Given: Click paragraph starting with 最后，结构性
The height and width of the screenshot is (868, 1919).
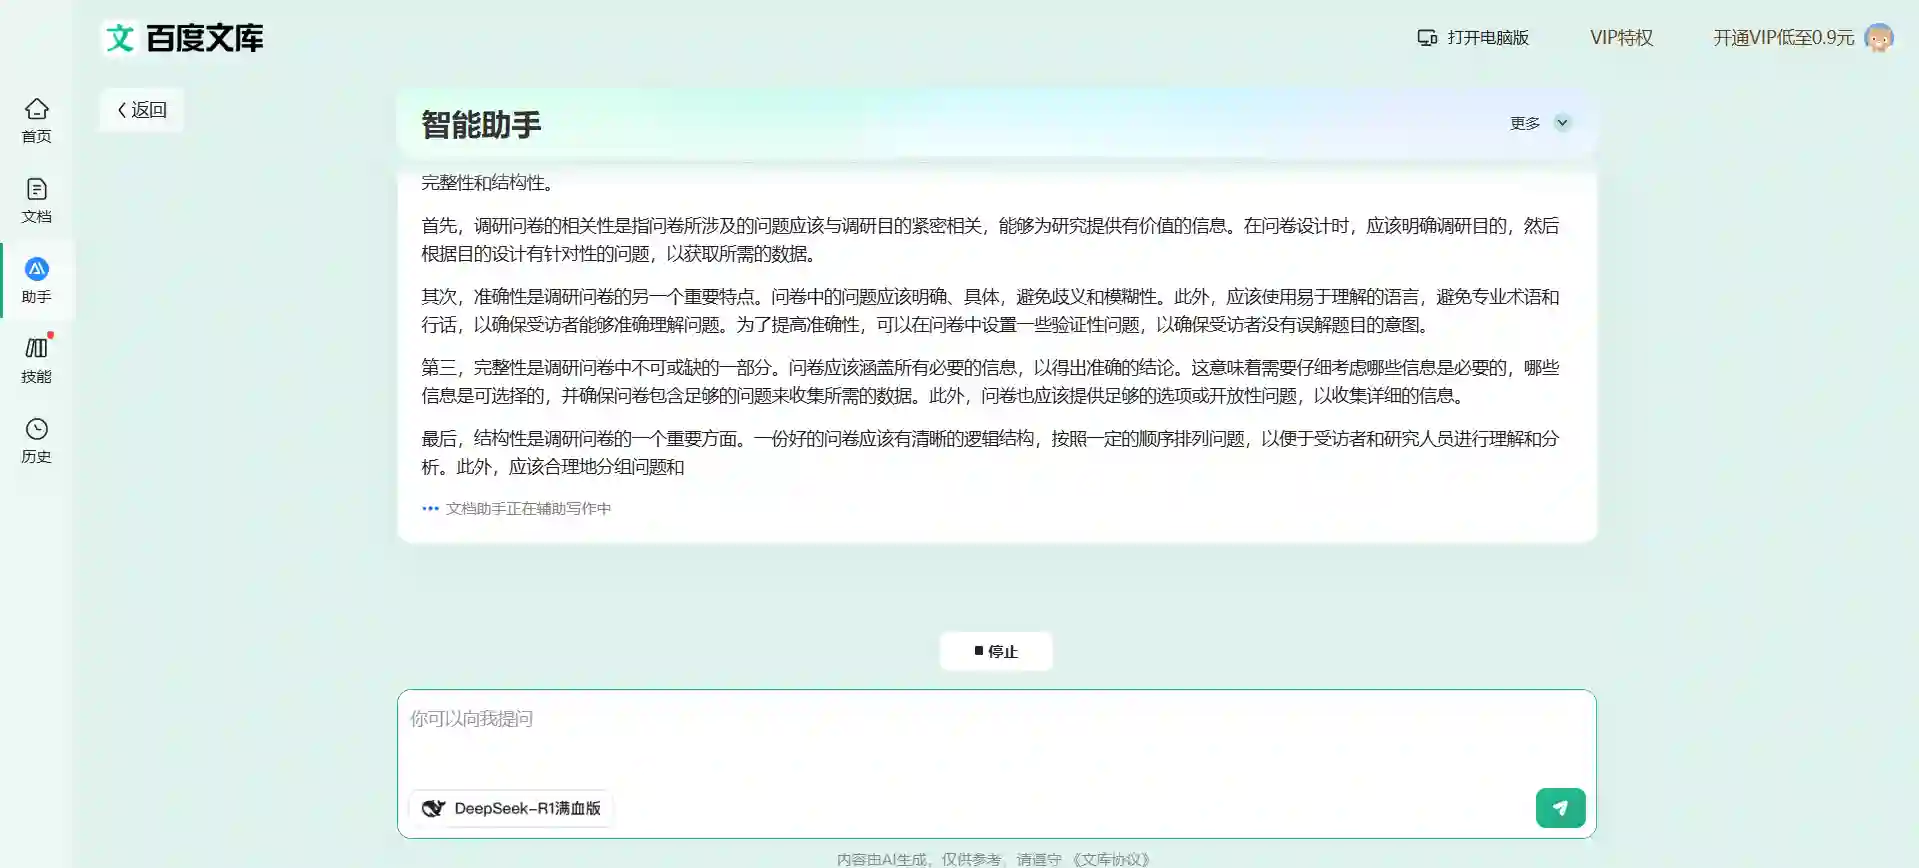Looking at the screenshot, I should pos(990,453).
